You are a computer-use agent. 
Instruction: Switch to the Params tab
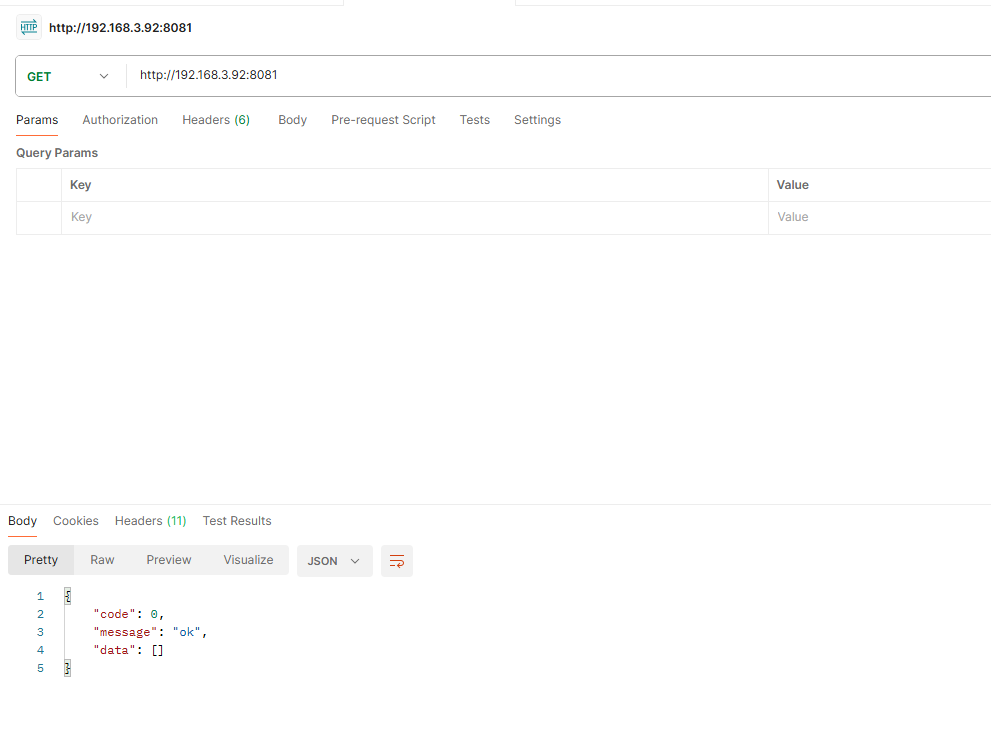pyautogui.click(x=37, y=120)
